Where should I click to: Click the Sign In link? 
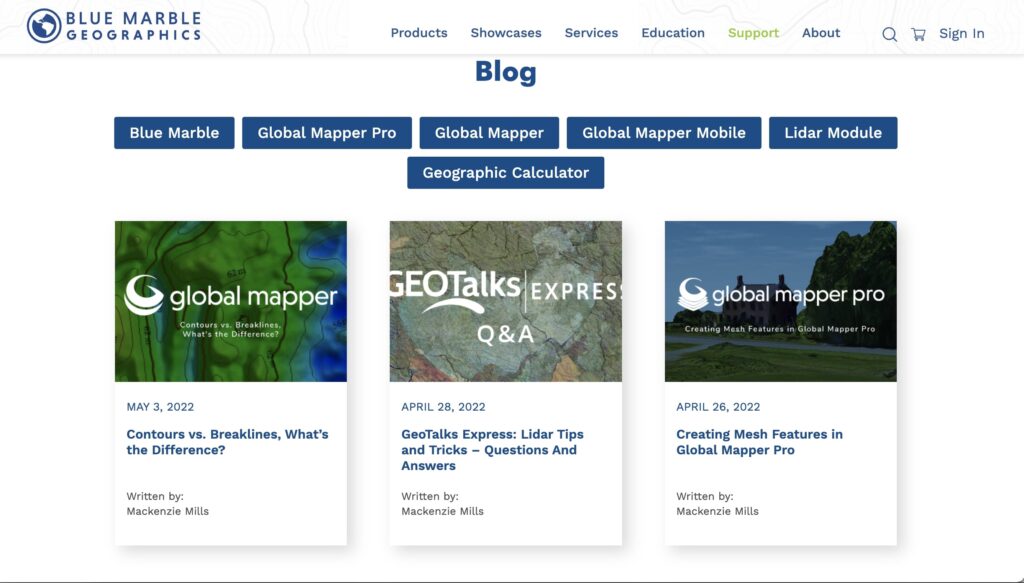961,33
